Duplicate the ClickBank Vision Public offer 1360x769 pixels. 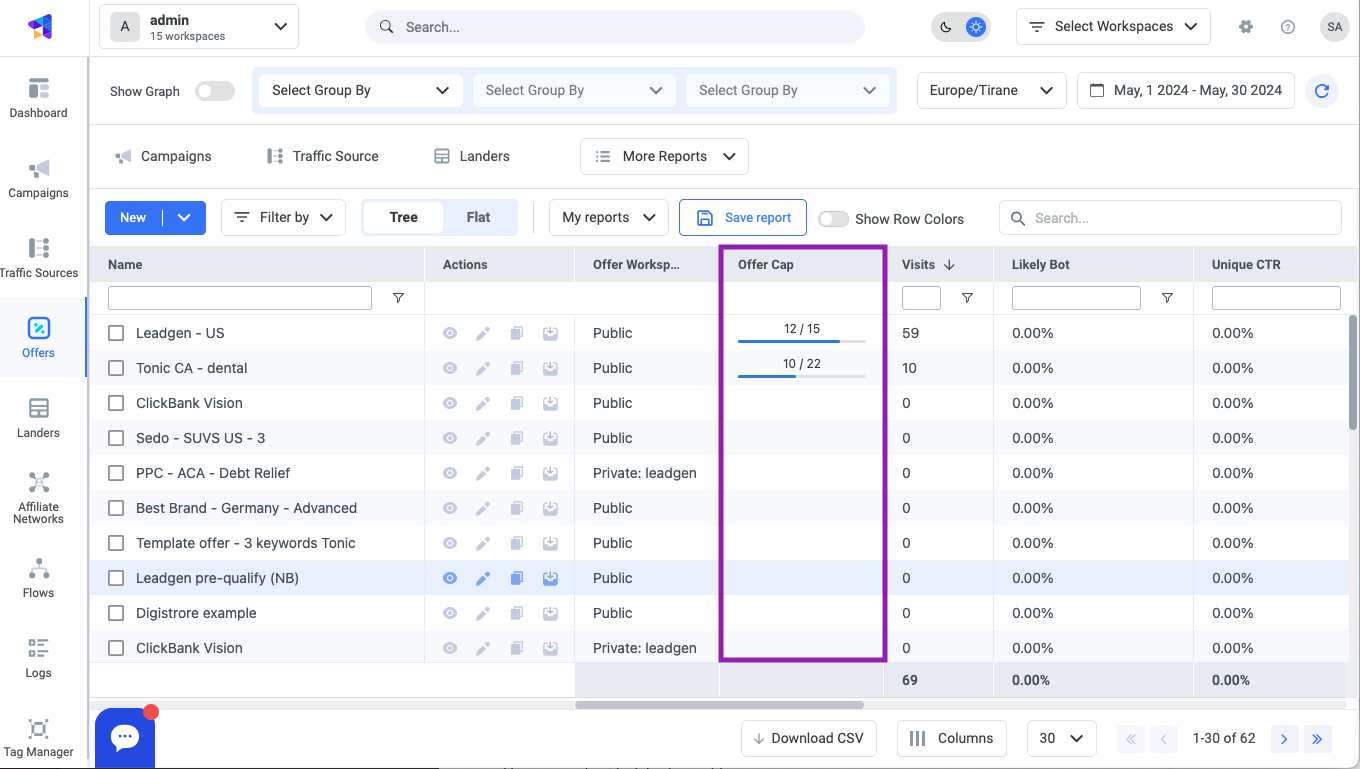coord(517,403)
